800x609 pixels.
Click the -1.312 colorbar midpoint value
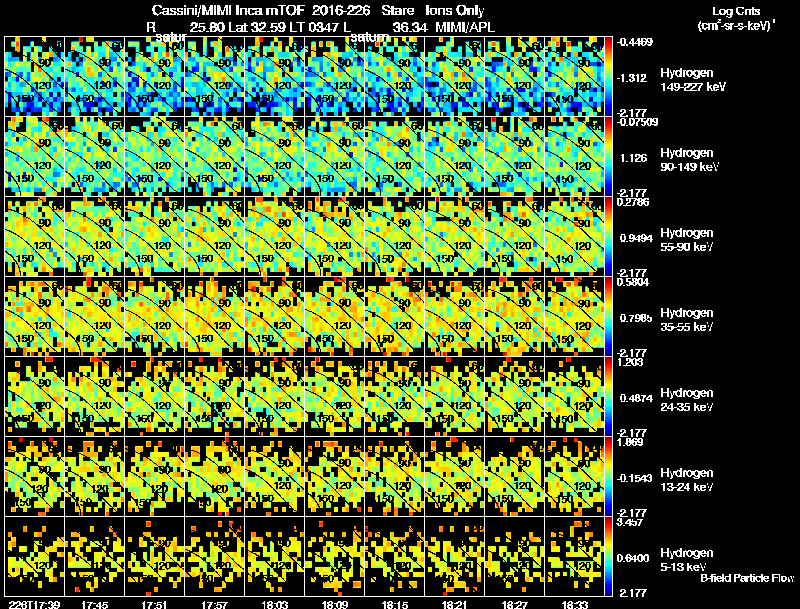pyautogui.click(x=632, y=78)
